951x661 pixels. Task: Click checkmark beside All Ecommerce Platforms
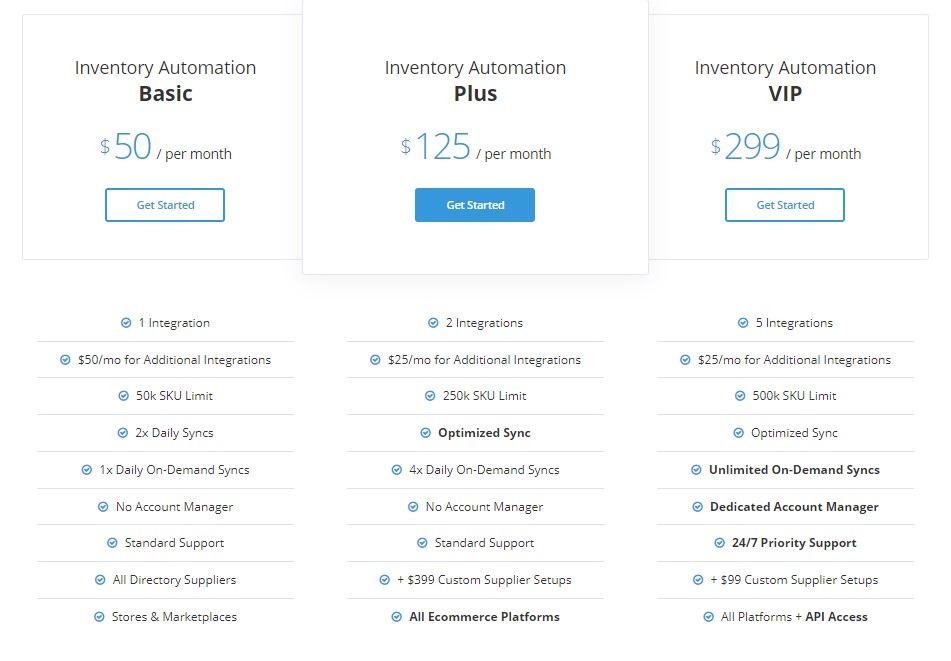pos(397,617)
